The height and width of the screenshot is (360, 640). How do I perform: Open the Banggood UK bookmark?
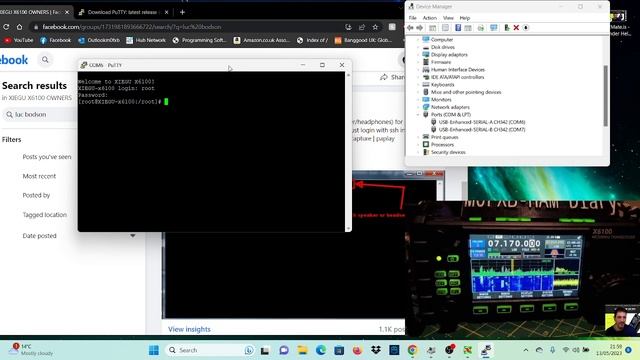click(x=363, y=40)
